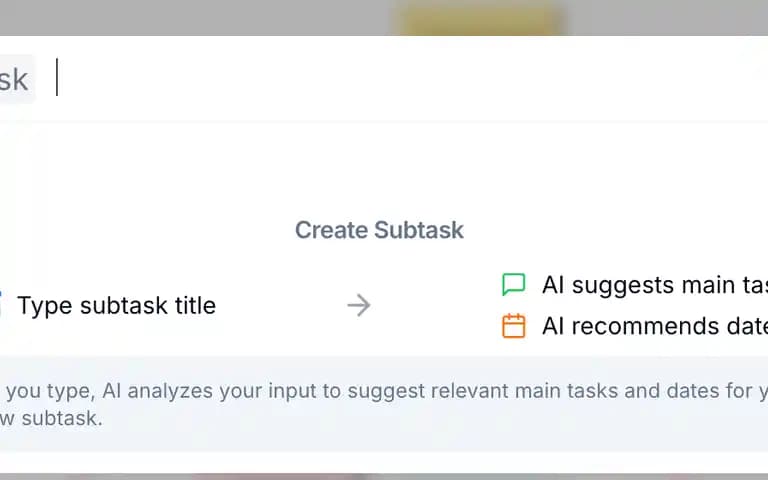This screenshot has height=480, width=768.
Task: Dismiss the dialog via the dimmed backdrop above
Action: [196, 17]
